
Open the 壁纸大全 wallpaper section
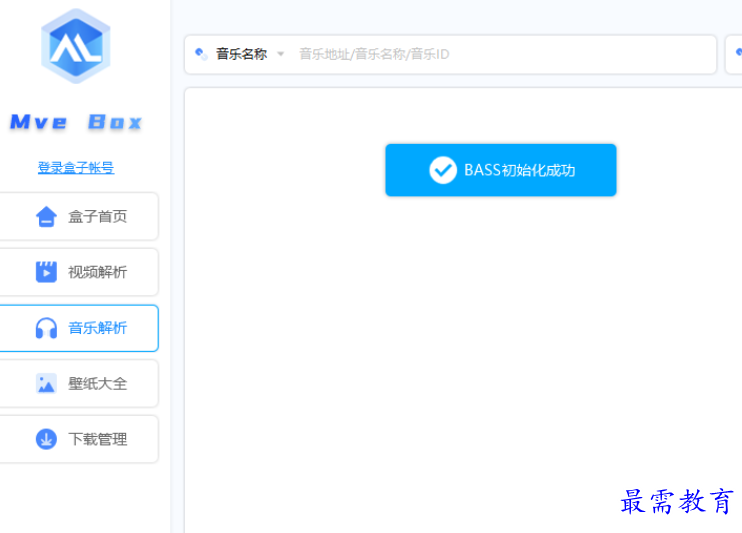click(x=79, y=383)
